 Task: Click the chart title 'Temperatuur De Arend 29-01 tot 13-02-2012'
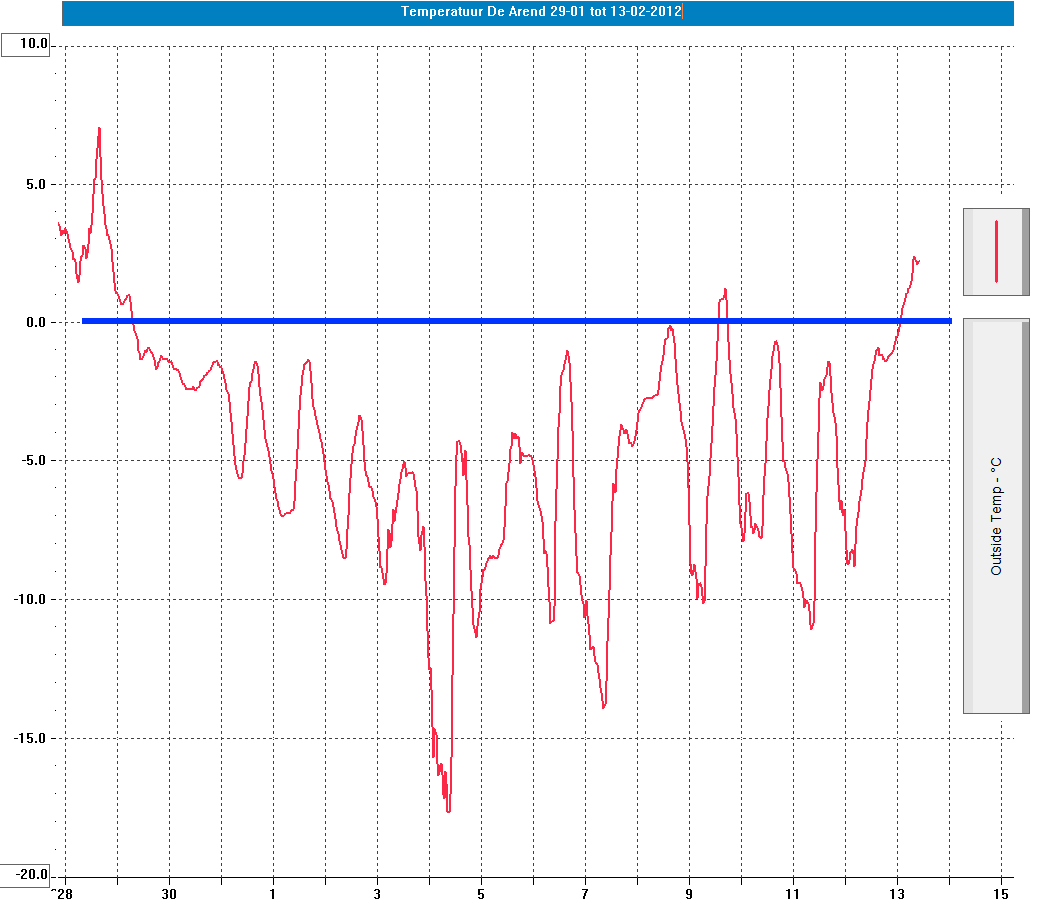tap(541, 11)
